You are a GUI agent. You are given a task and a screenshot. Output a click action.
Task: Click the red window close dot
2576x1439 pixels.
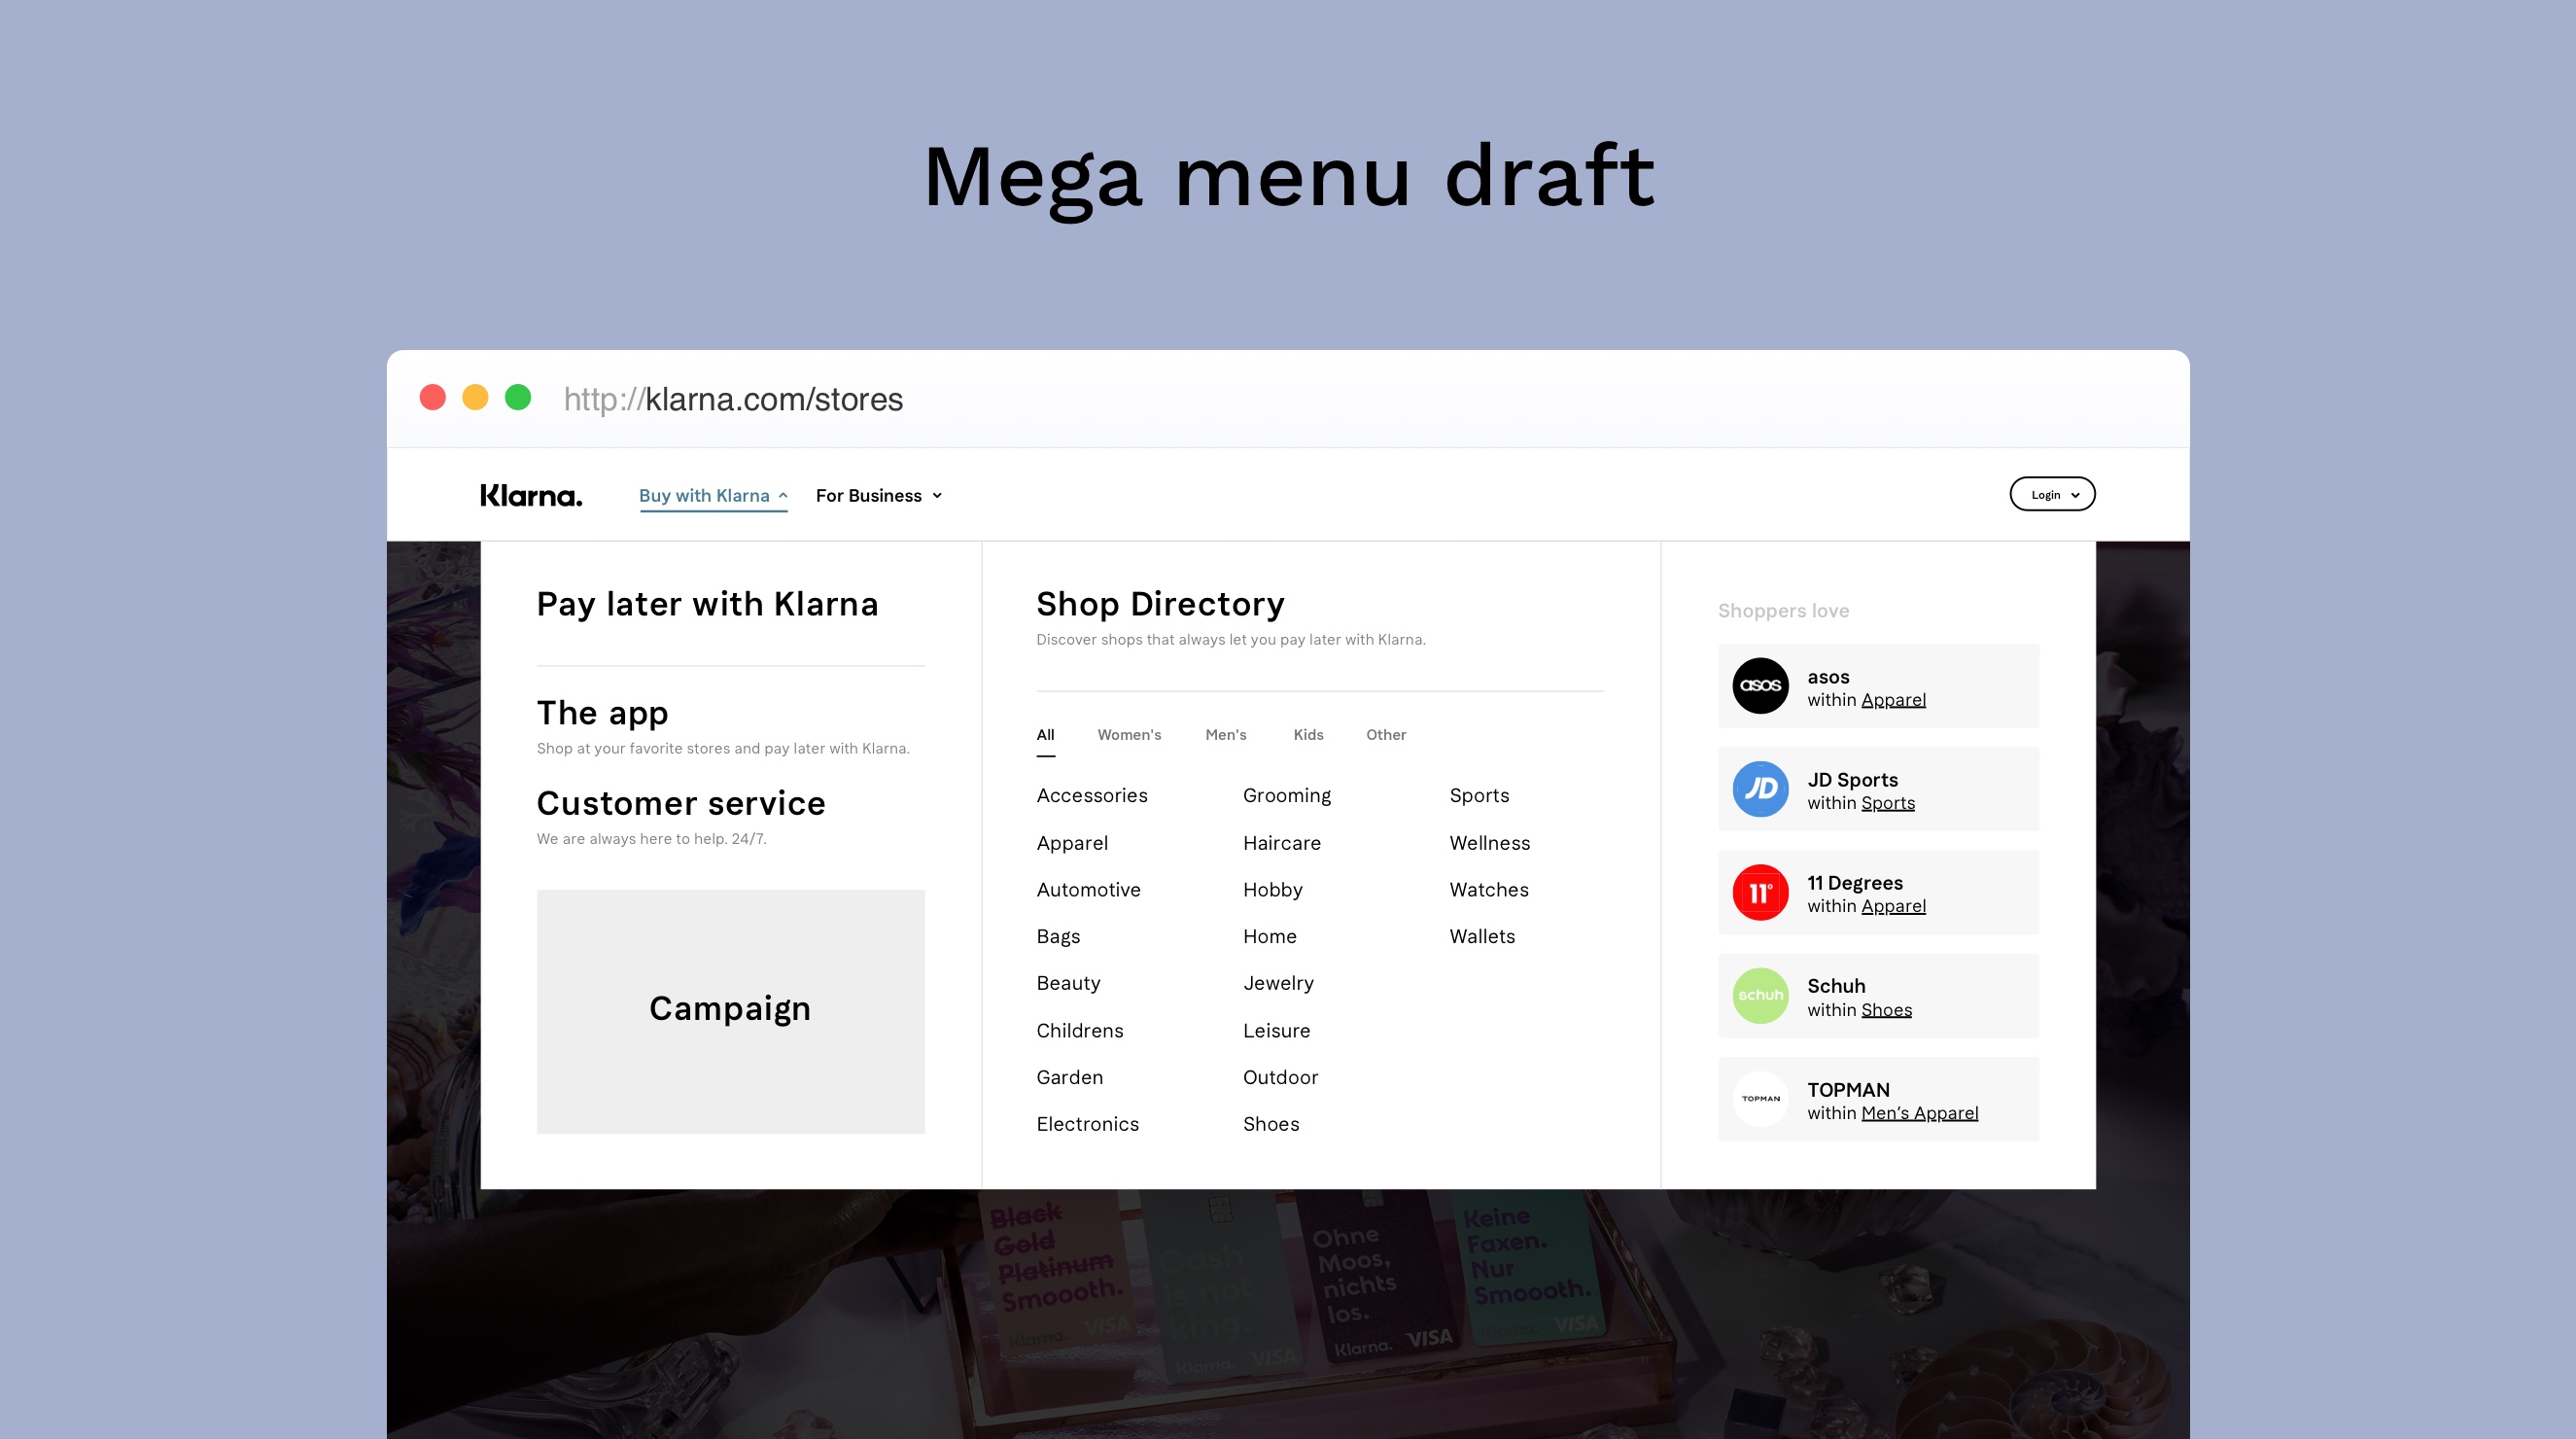pos(432,398)
